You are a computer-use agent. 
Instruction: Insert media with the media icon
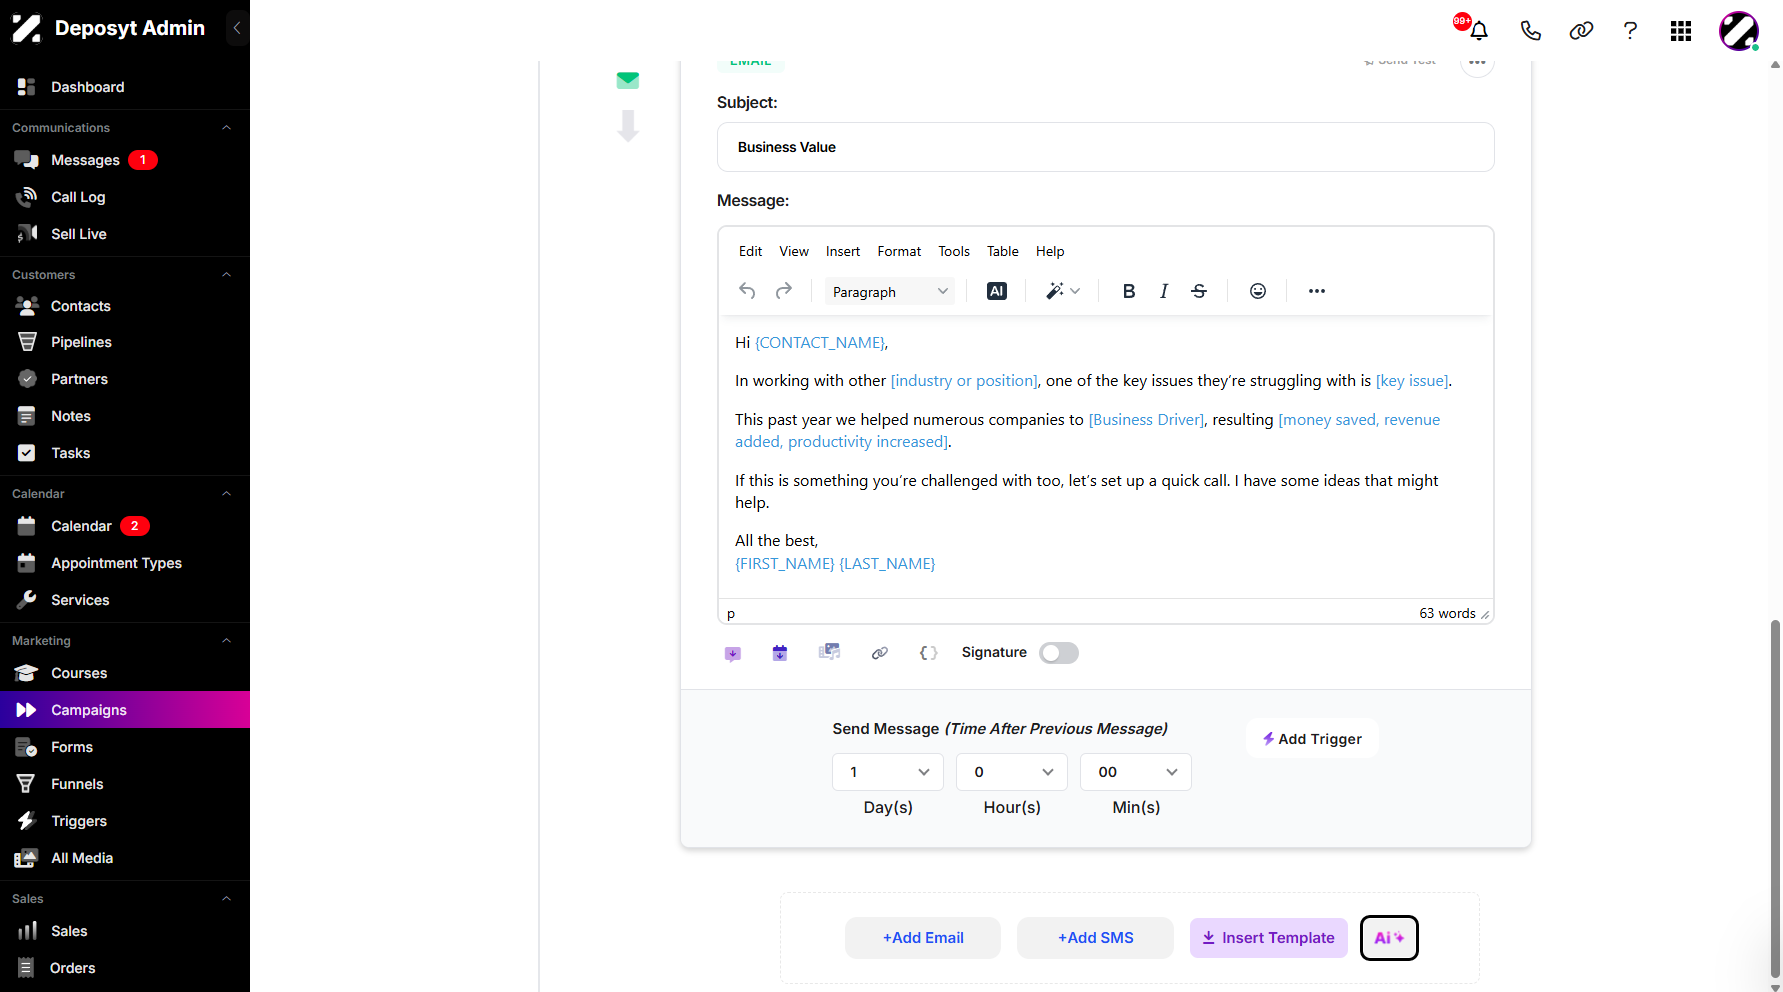tap(829, 652)
